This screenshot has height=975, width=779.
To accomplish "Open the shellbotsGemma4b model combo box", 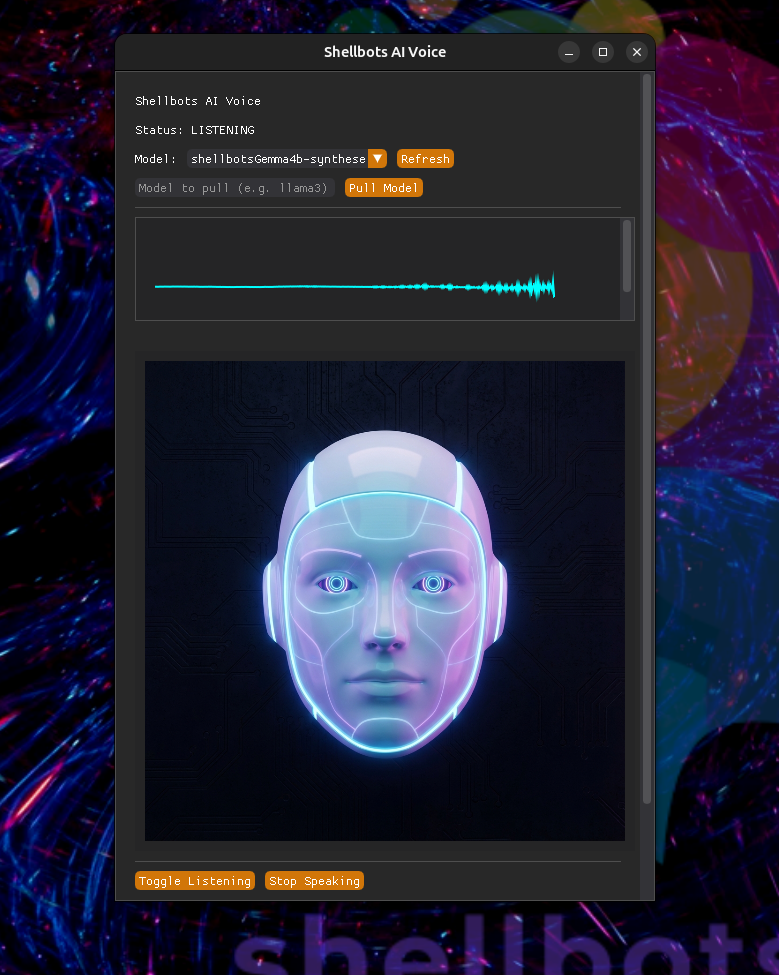I will 278,159.
